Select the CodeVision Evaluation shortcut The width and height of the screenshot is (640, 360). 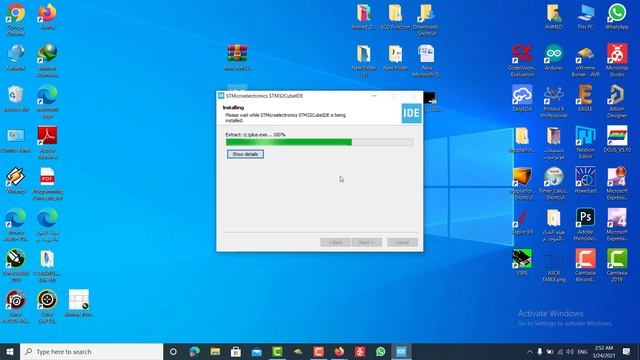(522, 60)
